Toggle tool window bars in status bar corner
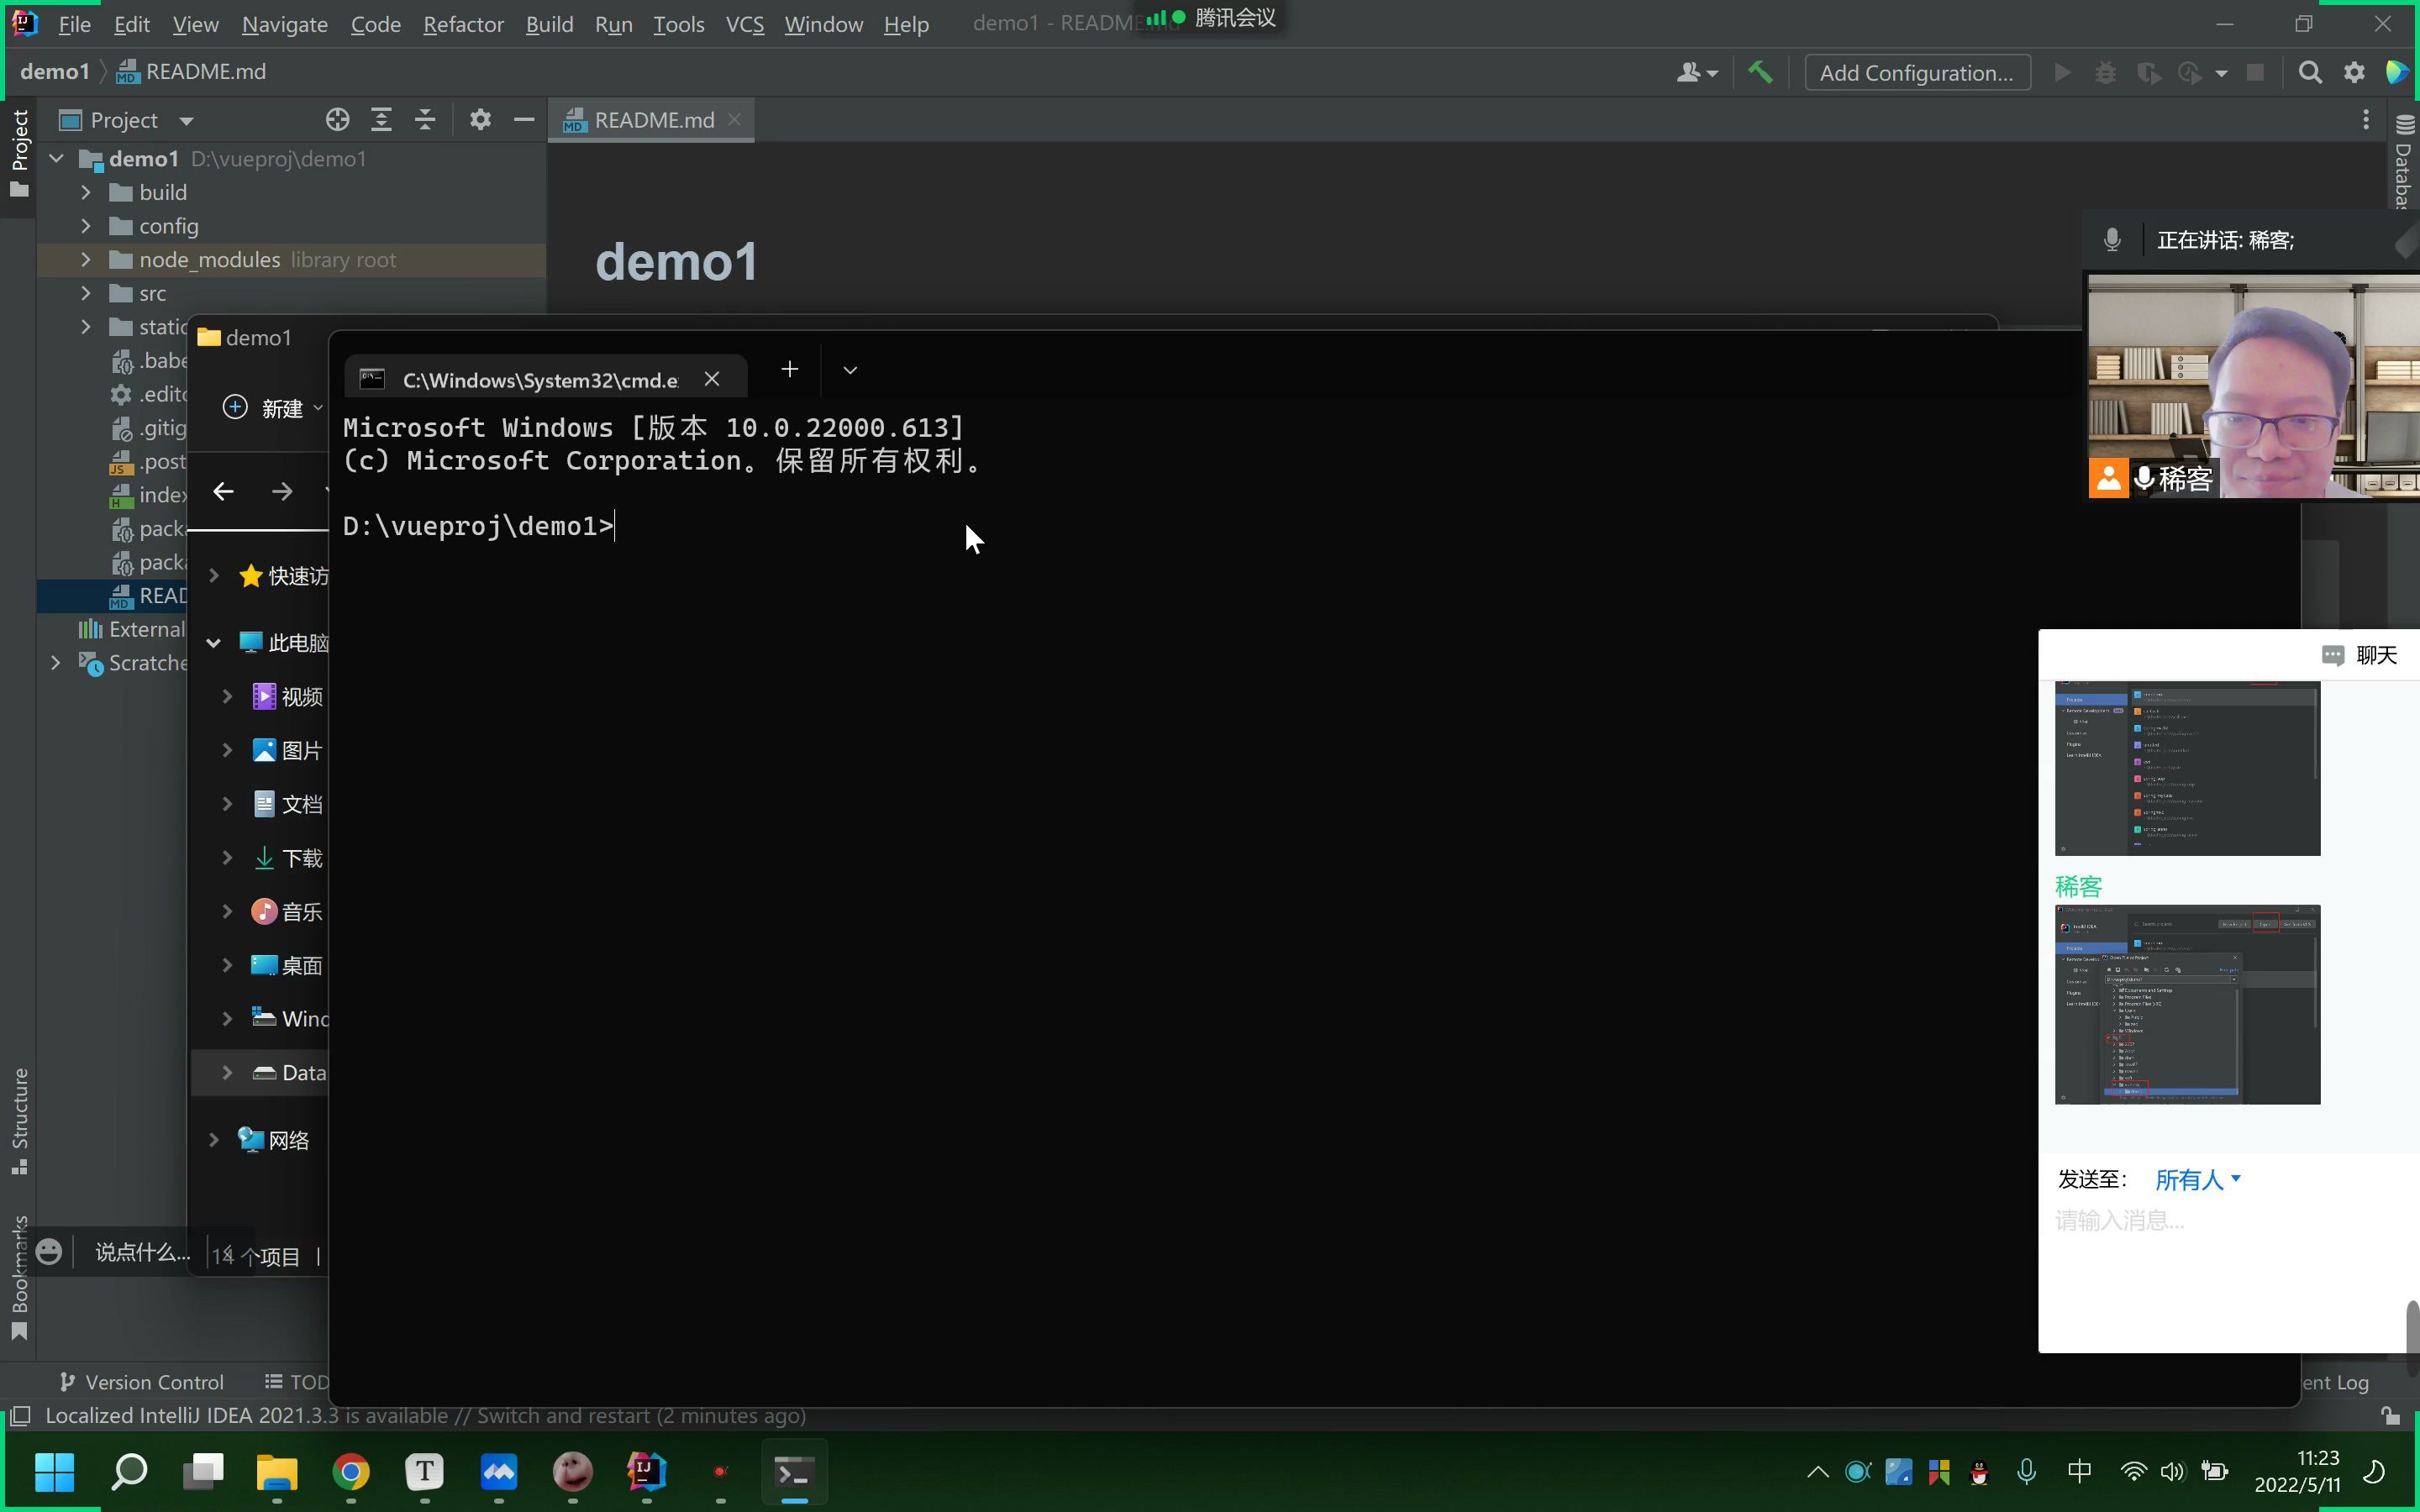This screenshot has width=2420, height=1512. pyautogui.click(x=19, y=1416)
